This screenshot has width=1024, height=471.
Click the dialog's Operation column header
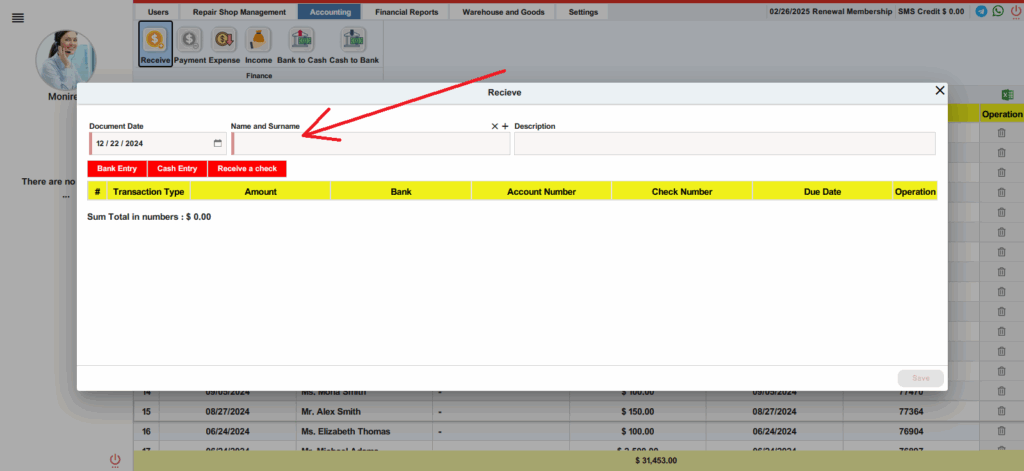(x=915, y=191)
